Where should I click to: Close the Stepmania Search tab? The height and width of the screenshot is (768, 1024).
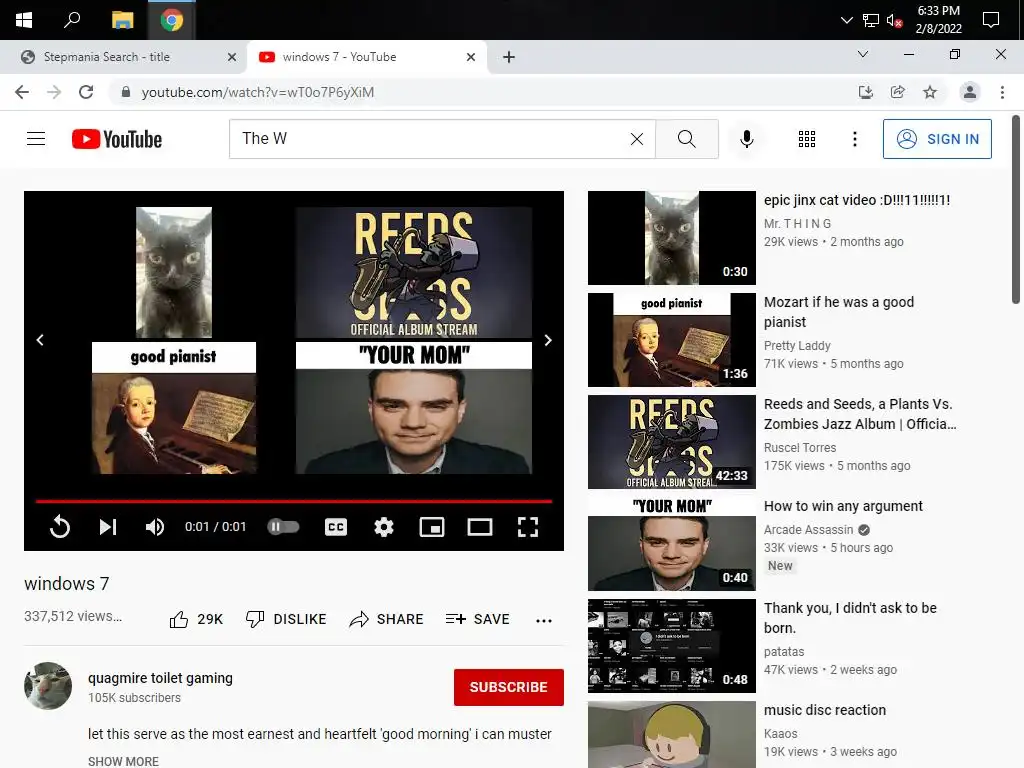click(x=231, y=57)
